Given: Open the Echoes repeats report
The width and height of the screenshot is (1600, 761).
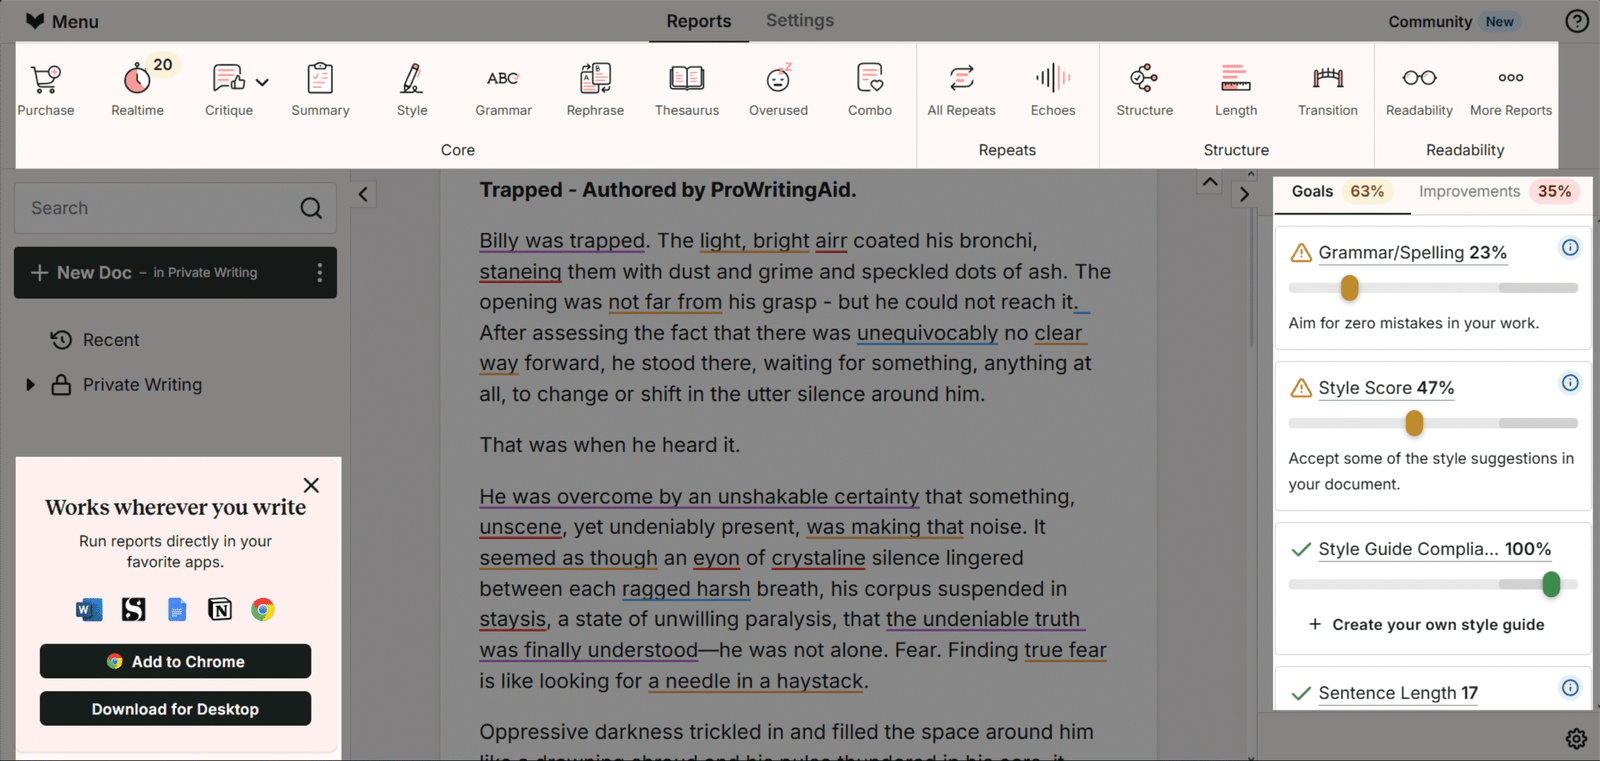Looking at the screenshot, I should [1053, 89].
